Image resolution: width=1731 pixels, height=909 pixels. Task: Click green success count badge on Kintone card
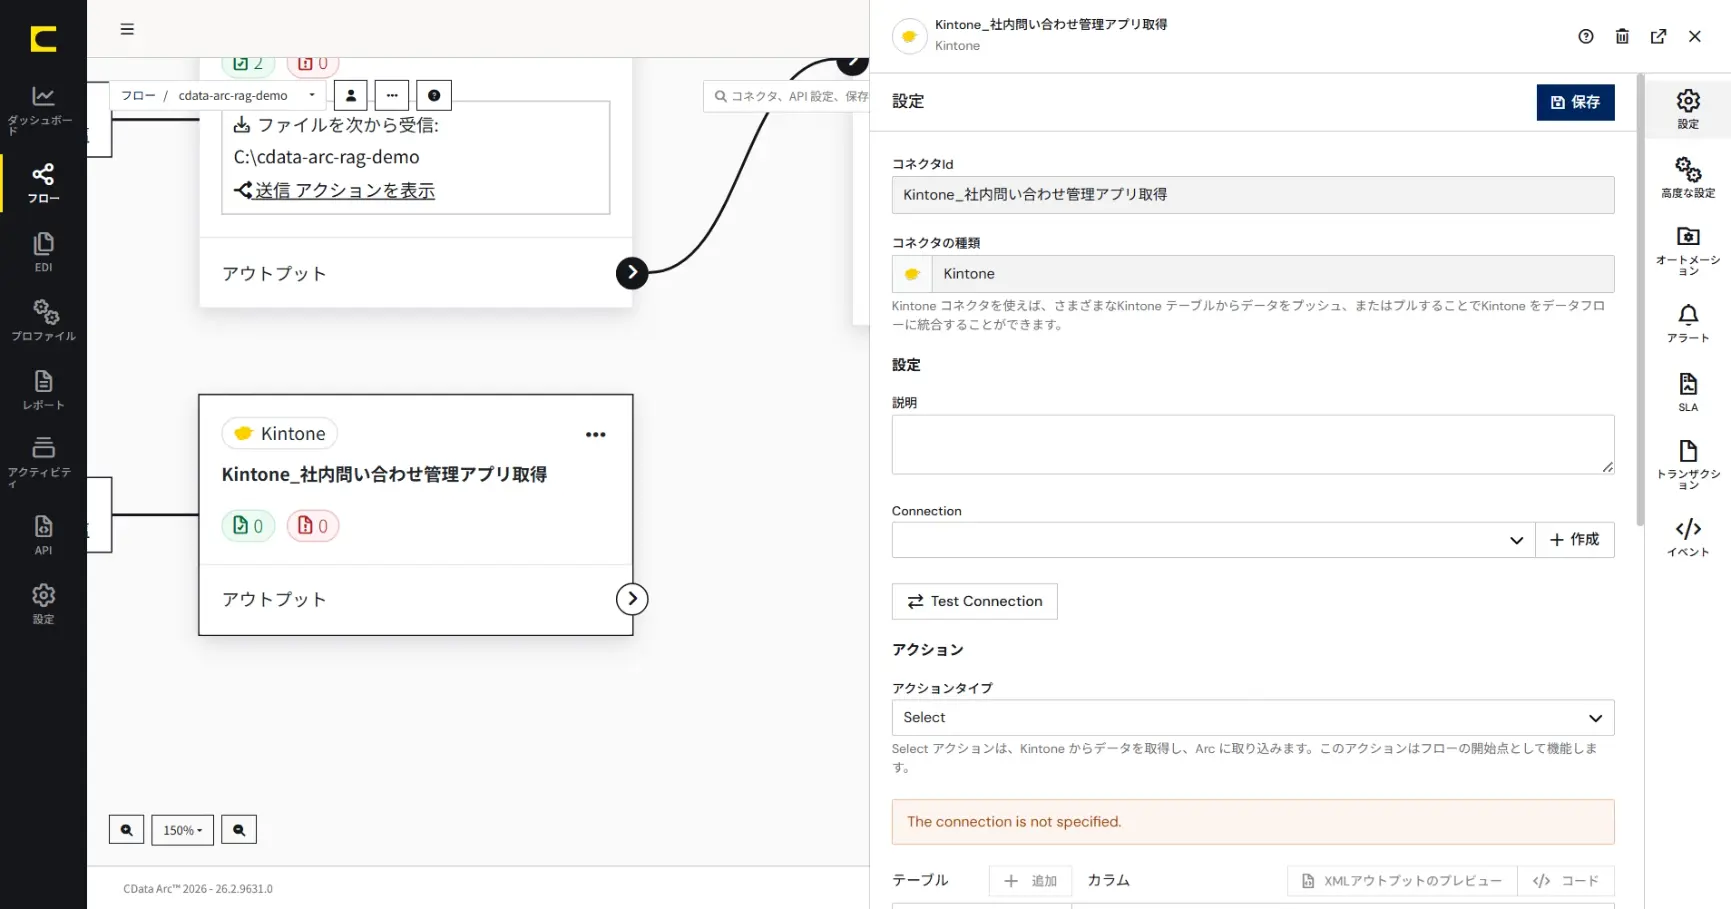tap(248, 526)
